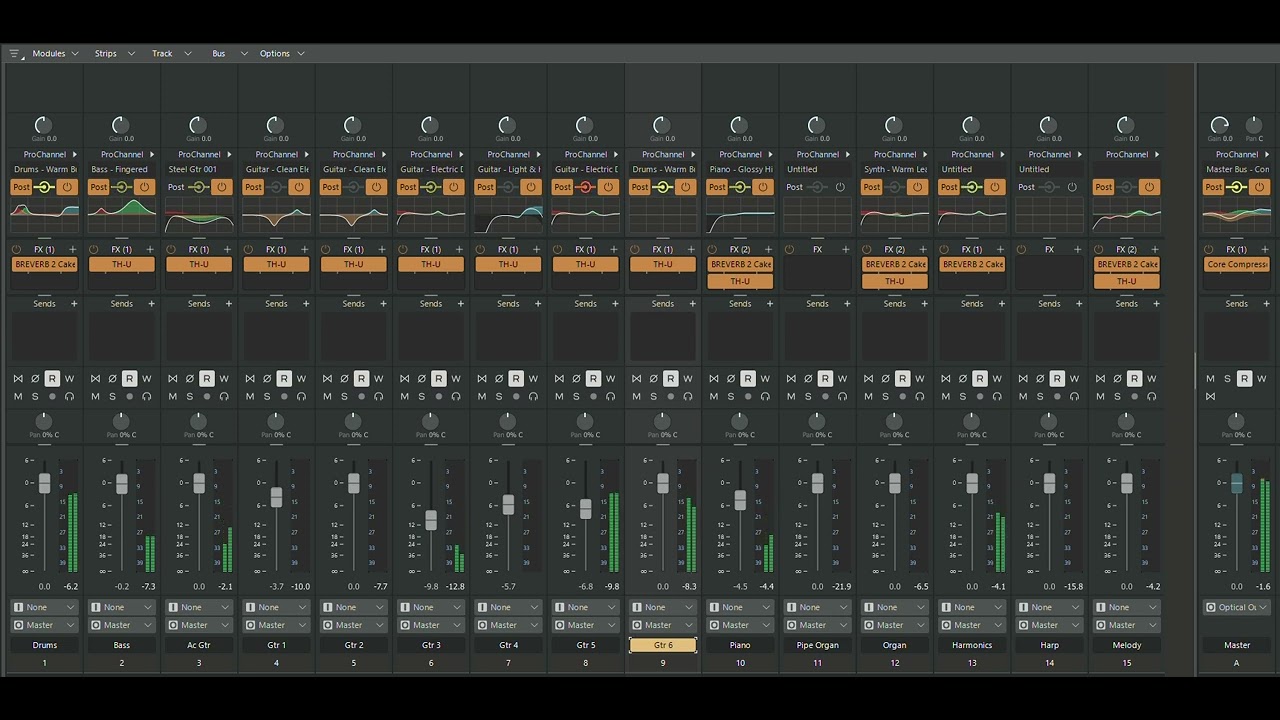The image size is (1280, 720).
Task: Click the Harp pan knob
Action: tap(1049, 422)
